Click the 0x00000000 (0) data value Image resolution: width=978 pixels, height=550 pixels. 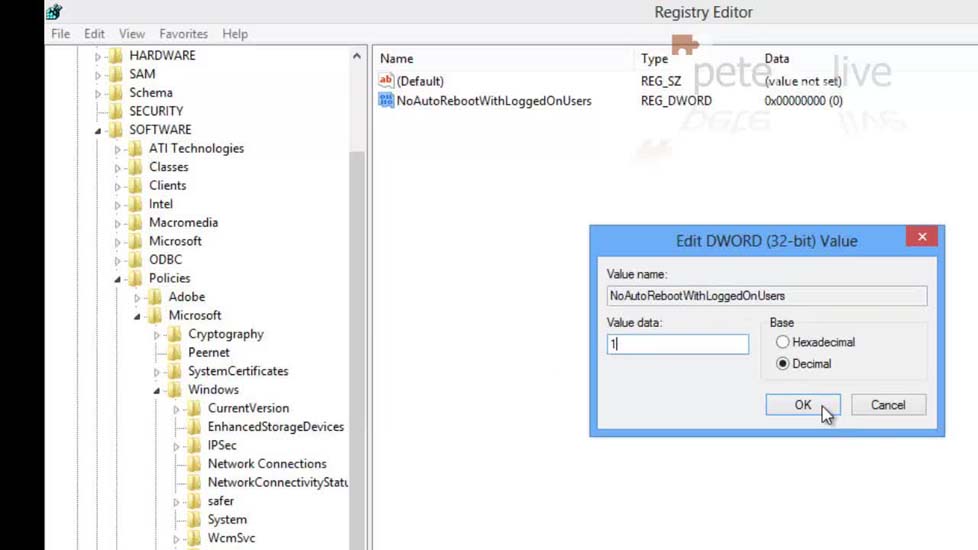pos(803,100)
